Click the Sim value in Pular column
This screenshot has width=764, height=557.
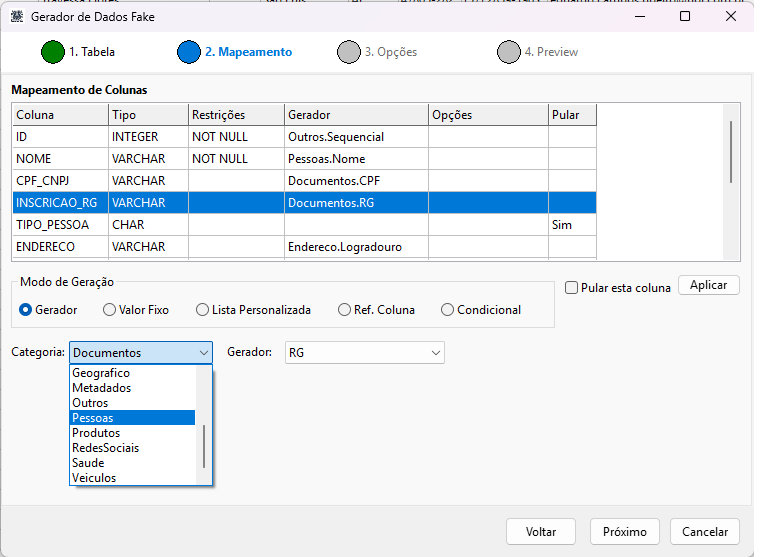click(x=562, y=225)
